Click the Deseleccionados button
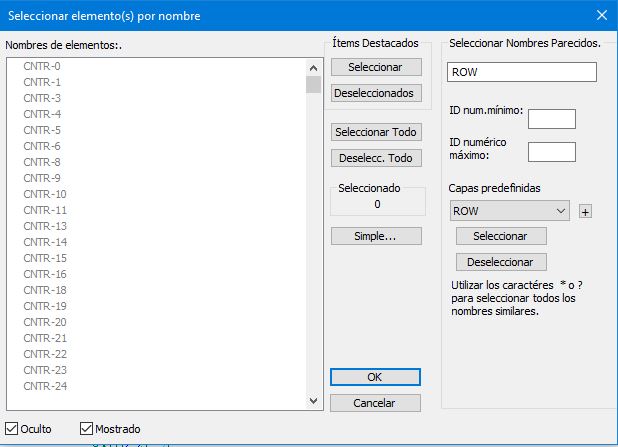Screen dimensions: 618x447 tap(375, 93)
